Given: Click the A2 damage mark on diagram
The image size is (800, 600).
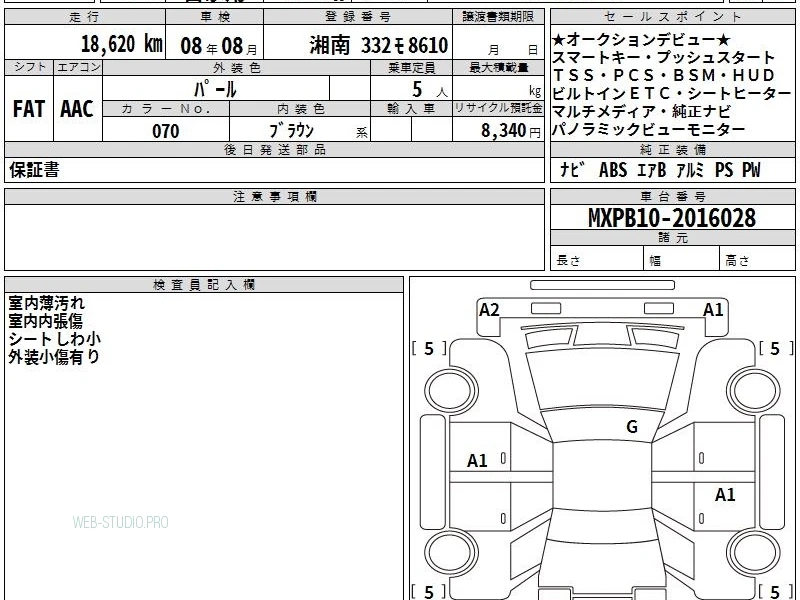Looking at the screenshot, I should 489,310.
